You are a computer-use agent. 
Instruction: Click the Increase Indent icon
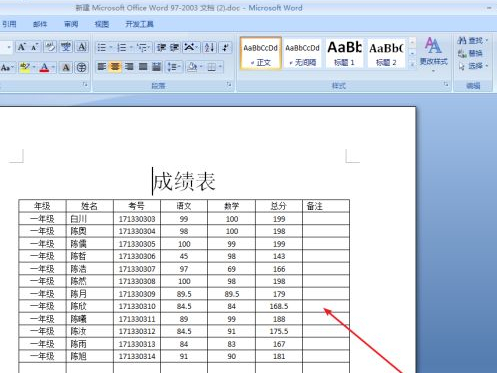tap(174, 47)
